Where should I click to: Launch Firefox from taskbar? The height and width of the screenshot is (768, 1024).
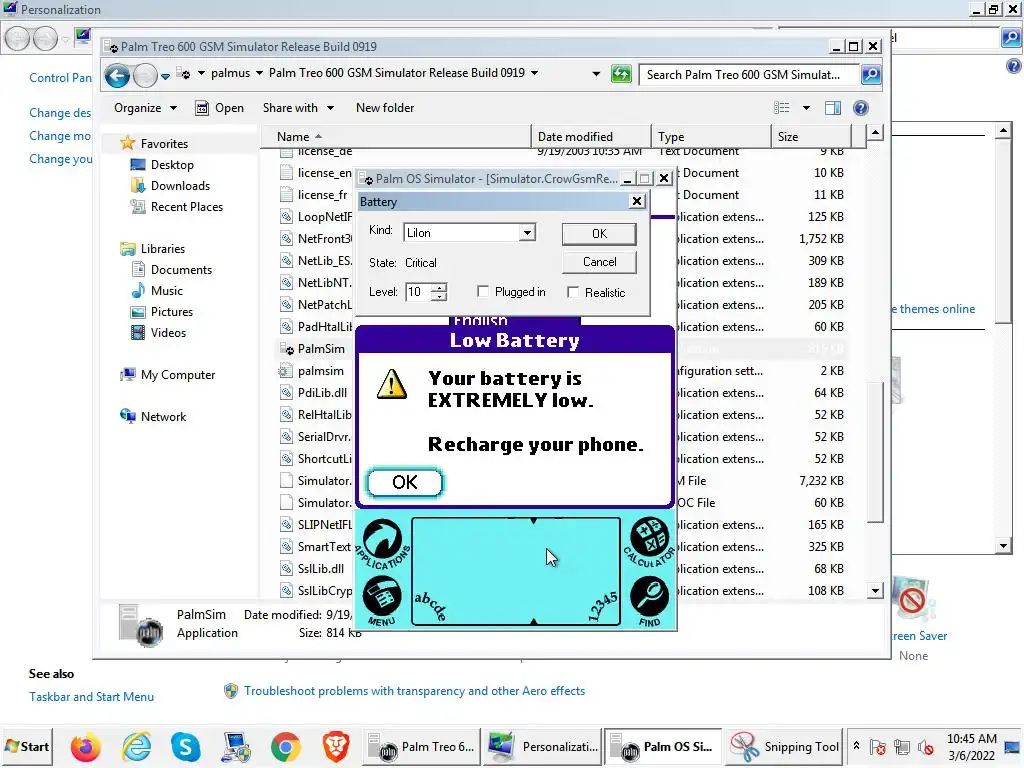click(86, 747)
